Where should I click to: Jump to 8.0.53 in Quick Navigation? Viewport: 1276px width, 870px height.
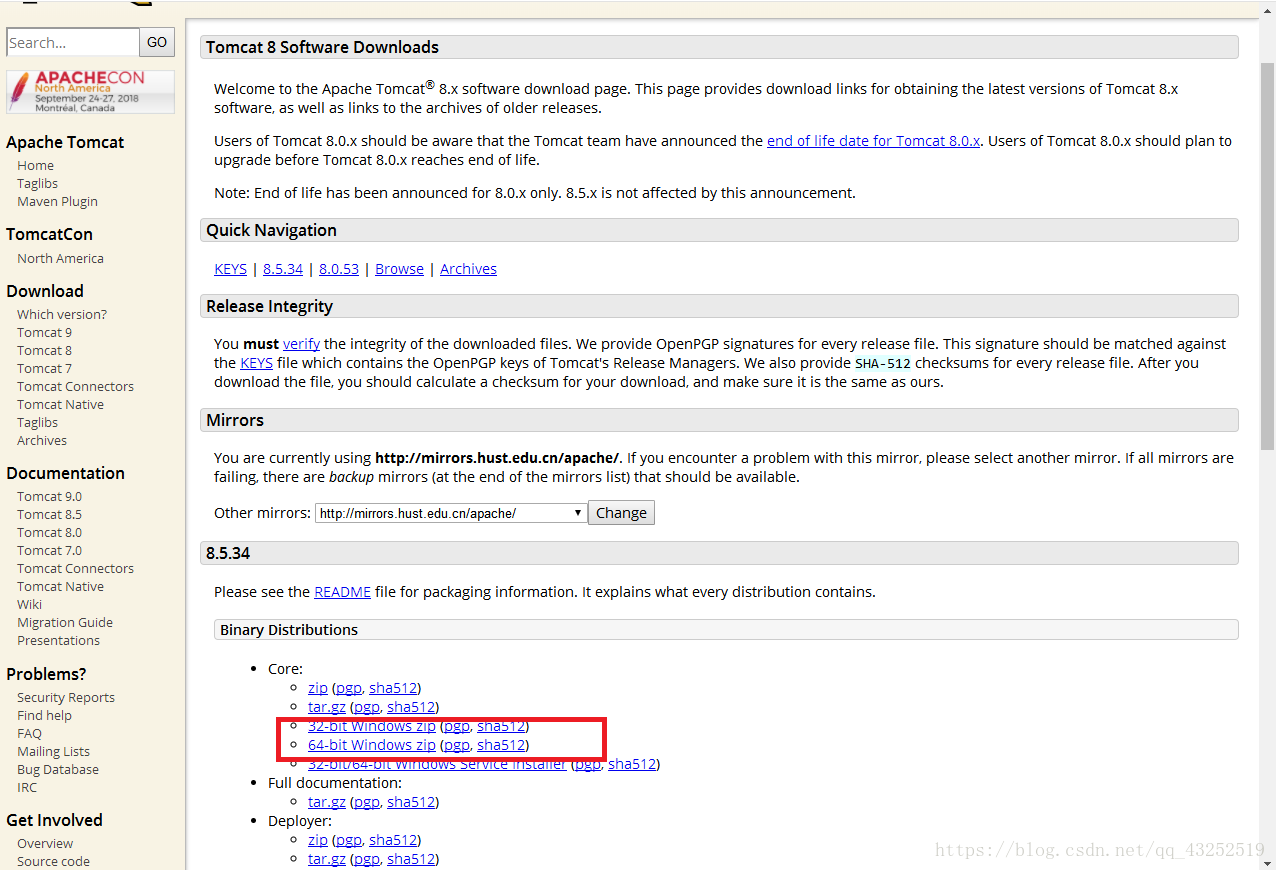[339, 269]
